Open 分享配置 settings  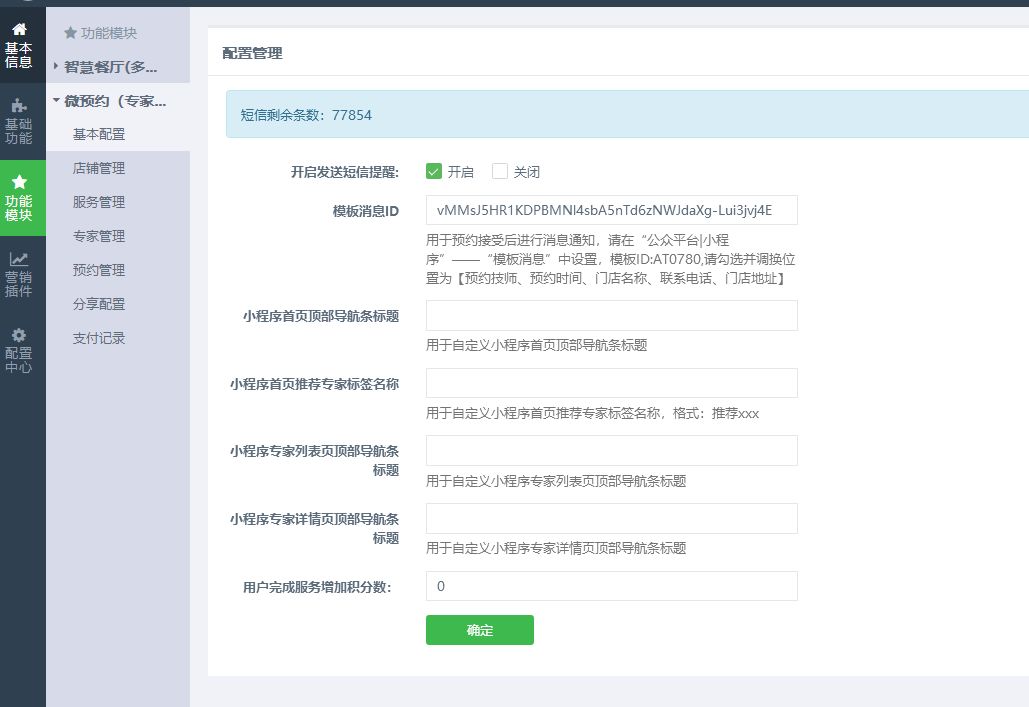pos(99,304)
